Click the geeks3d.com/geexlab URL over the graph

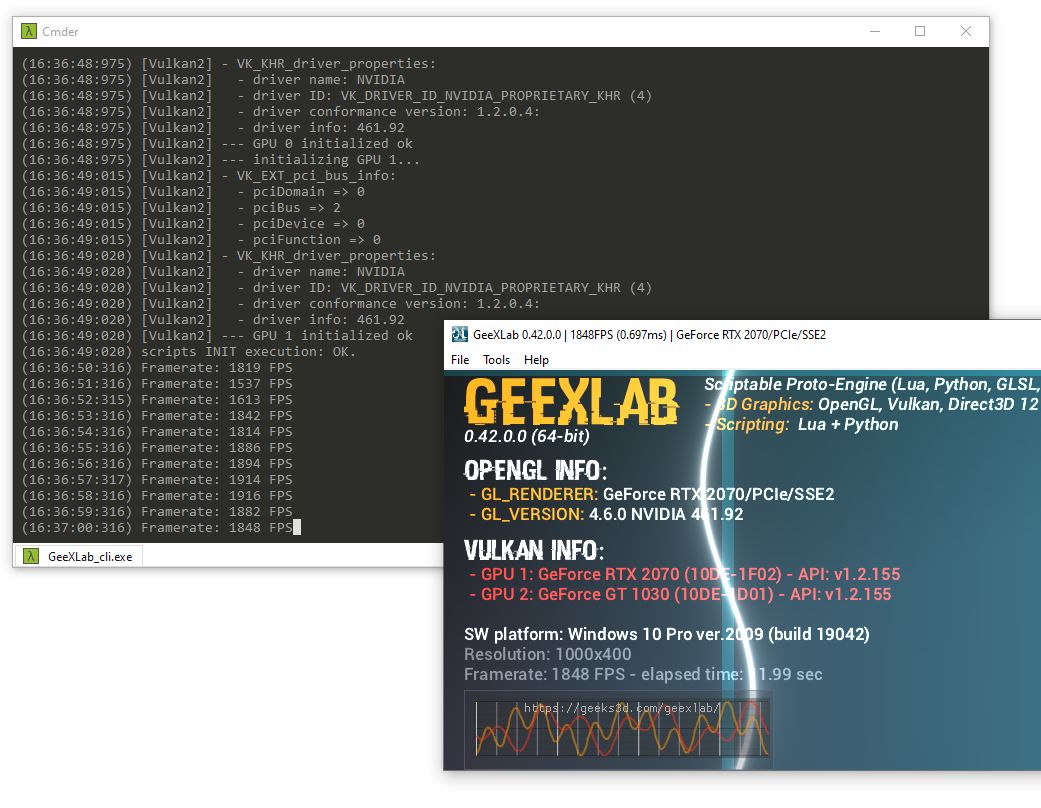[622, 708]
